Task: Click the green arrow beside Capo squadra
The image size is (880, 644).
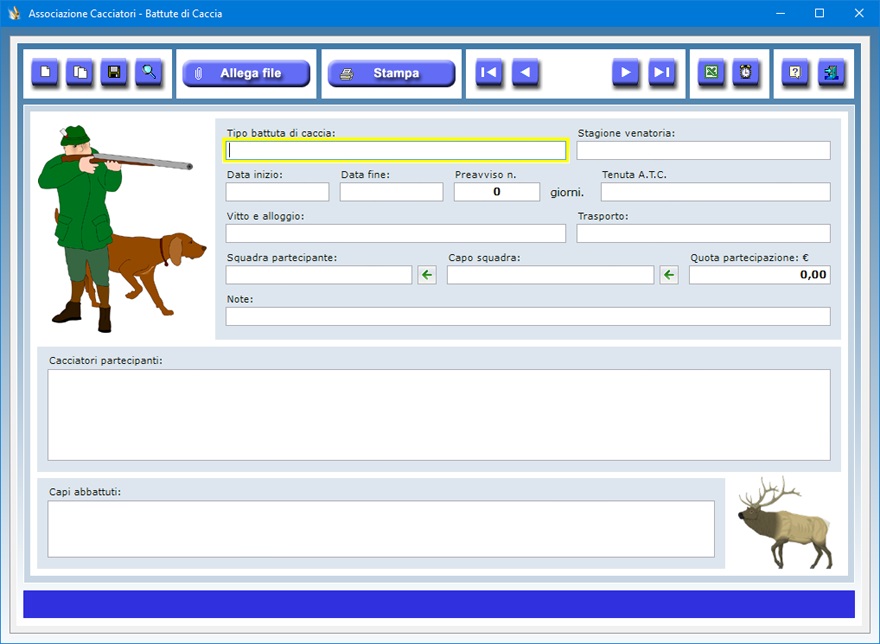Action: (x=669, y=275)
